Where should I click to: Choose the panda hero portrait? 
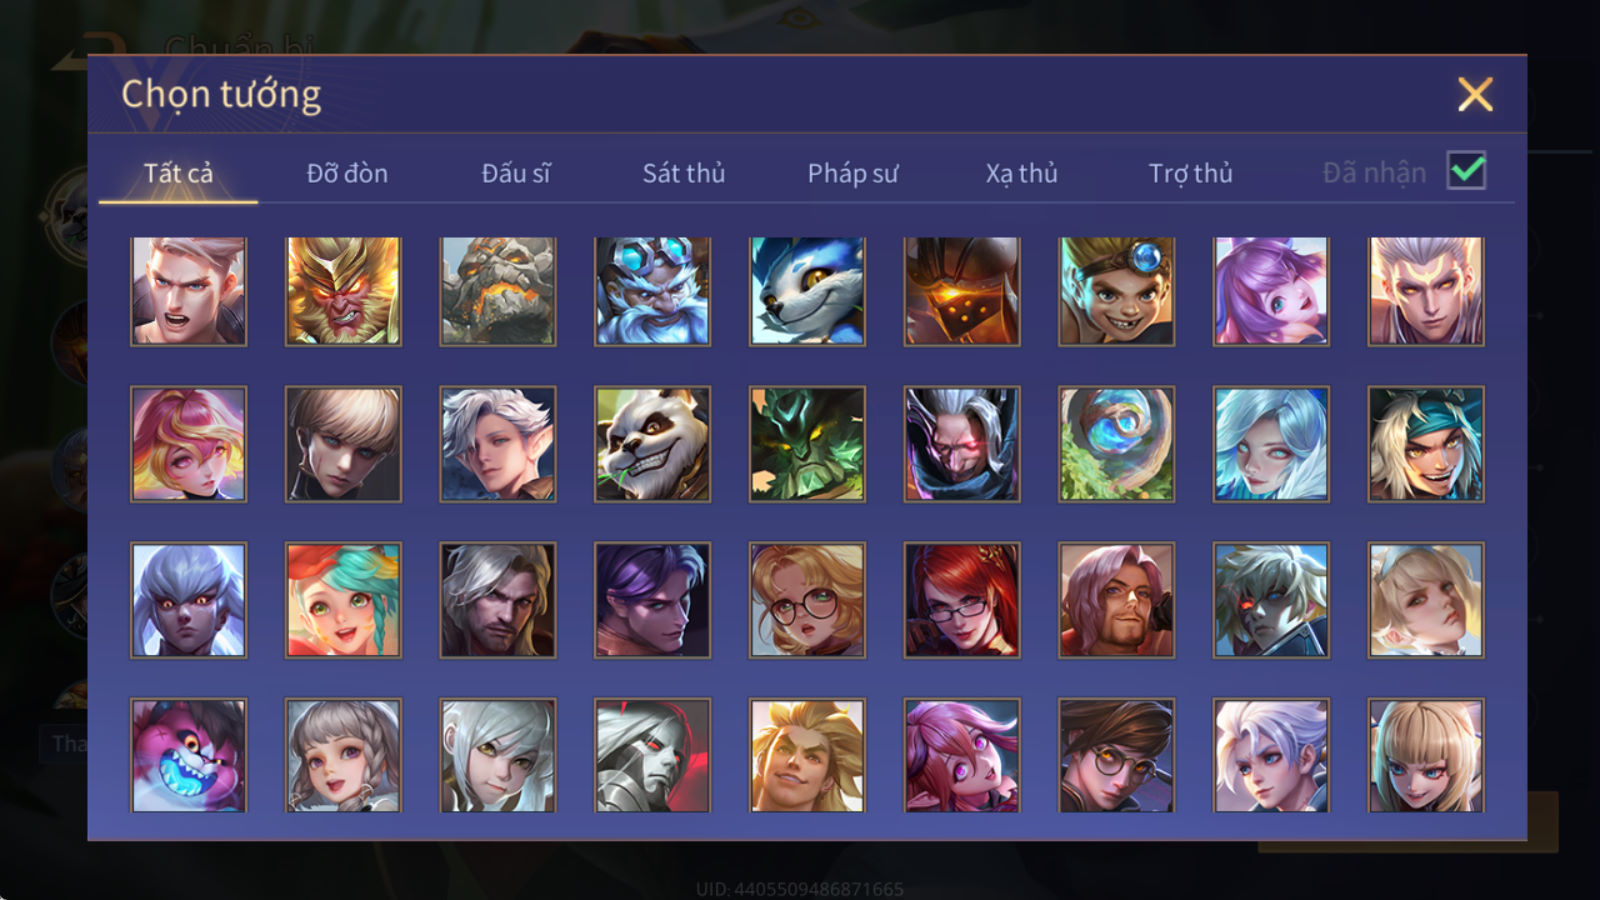click(x=652, y=444)
